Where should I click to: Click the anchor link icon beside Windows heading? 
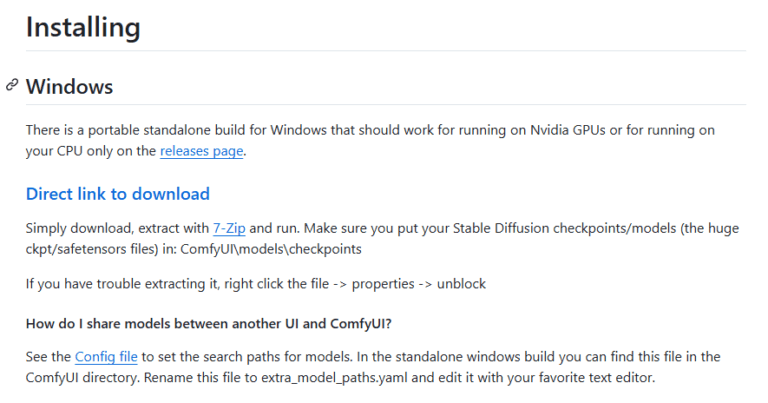(12, 86)
